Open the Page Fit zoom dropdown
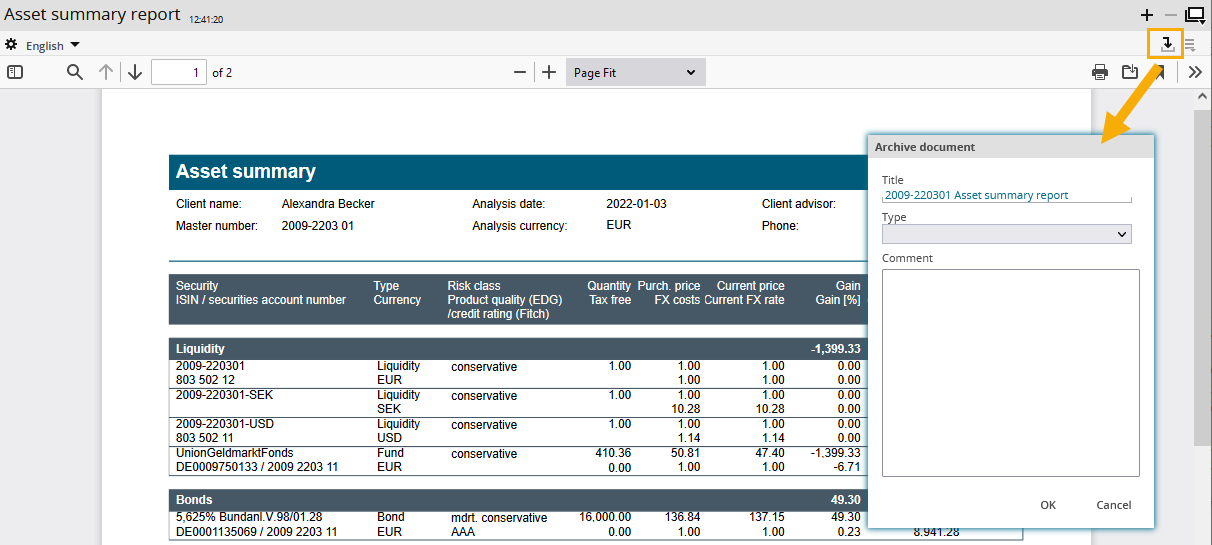 coord(635,72)
